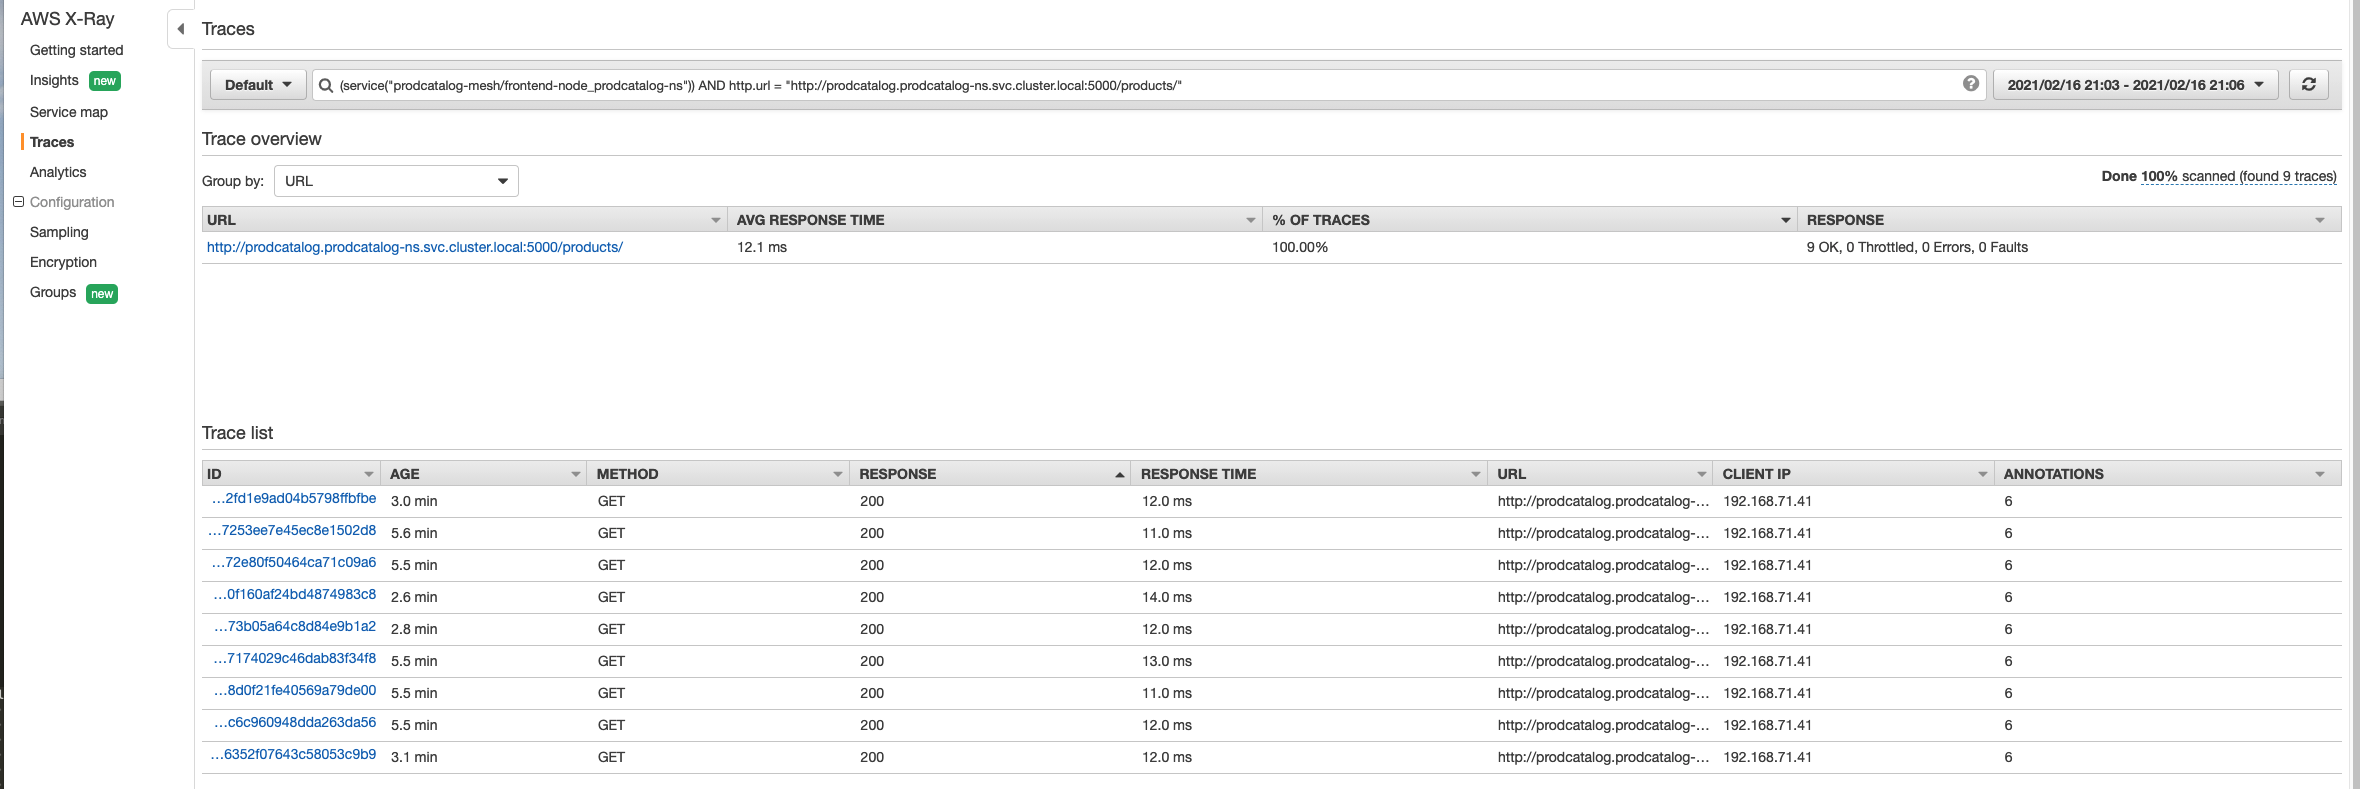Open the search help question mark icon
This screenshot has width=2360, height=789.
1970,84
